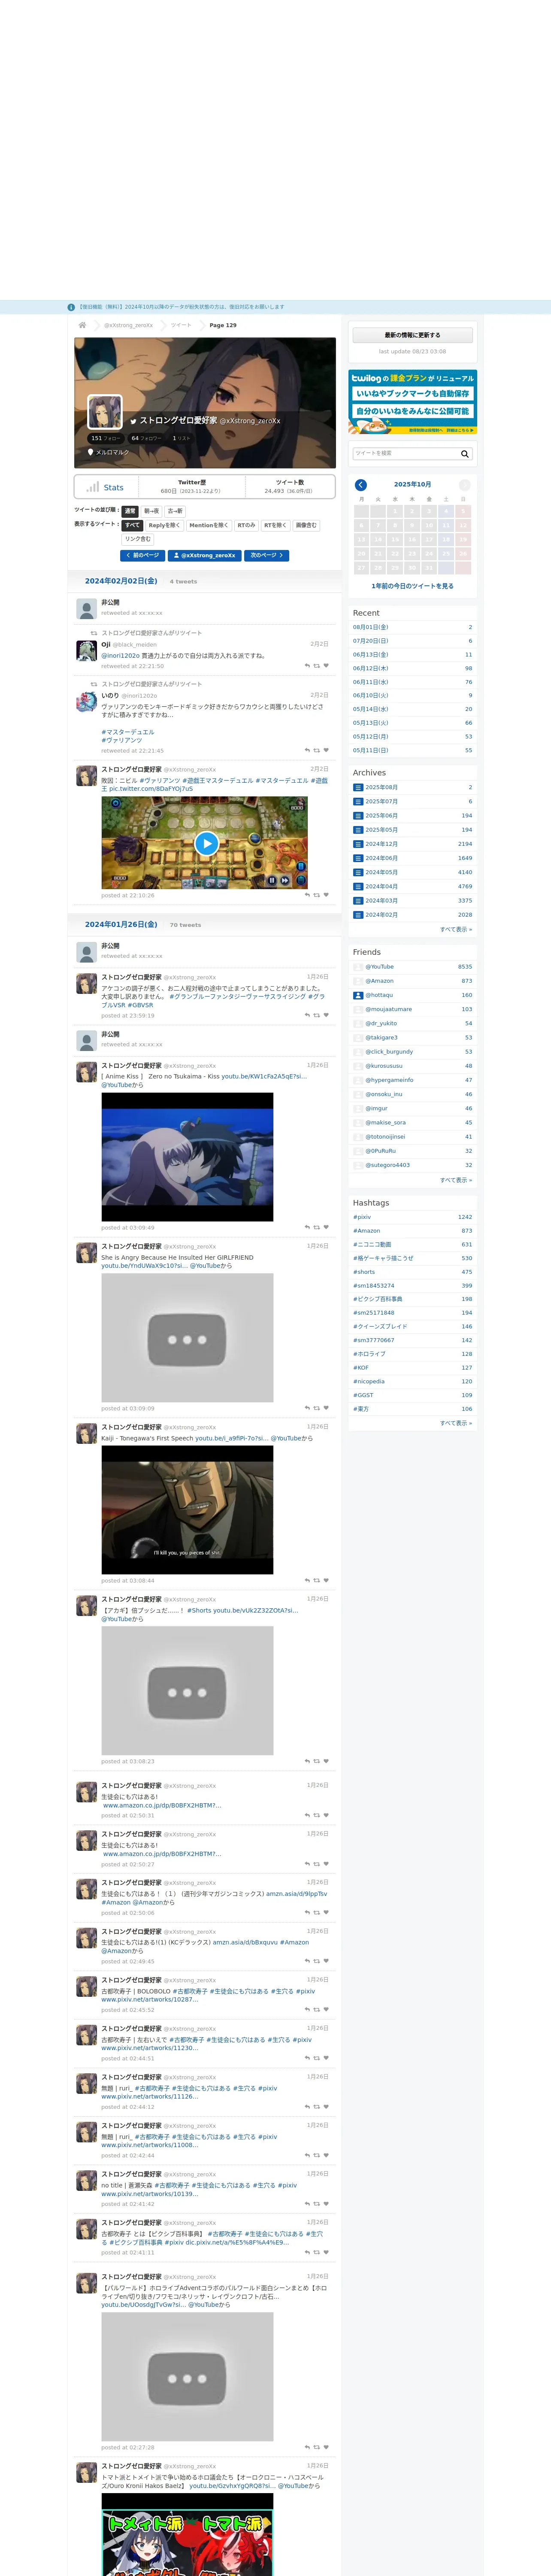Screen dimensions: 551x2576
Task: Open @xXstrong_zeroXx breadcrumb link
Action: 129,325
